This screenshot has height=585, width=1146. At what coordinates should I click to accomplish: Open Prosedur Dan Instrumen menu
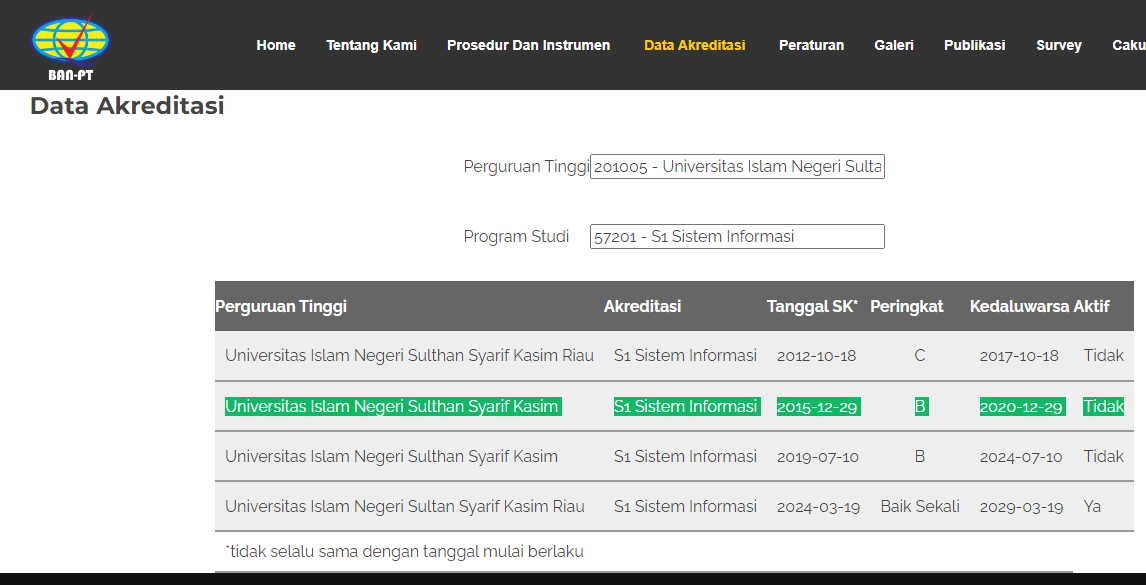(528, 45)
